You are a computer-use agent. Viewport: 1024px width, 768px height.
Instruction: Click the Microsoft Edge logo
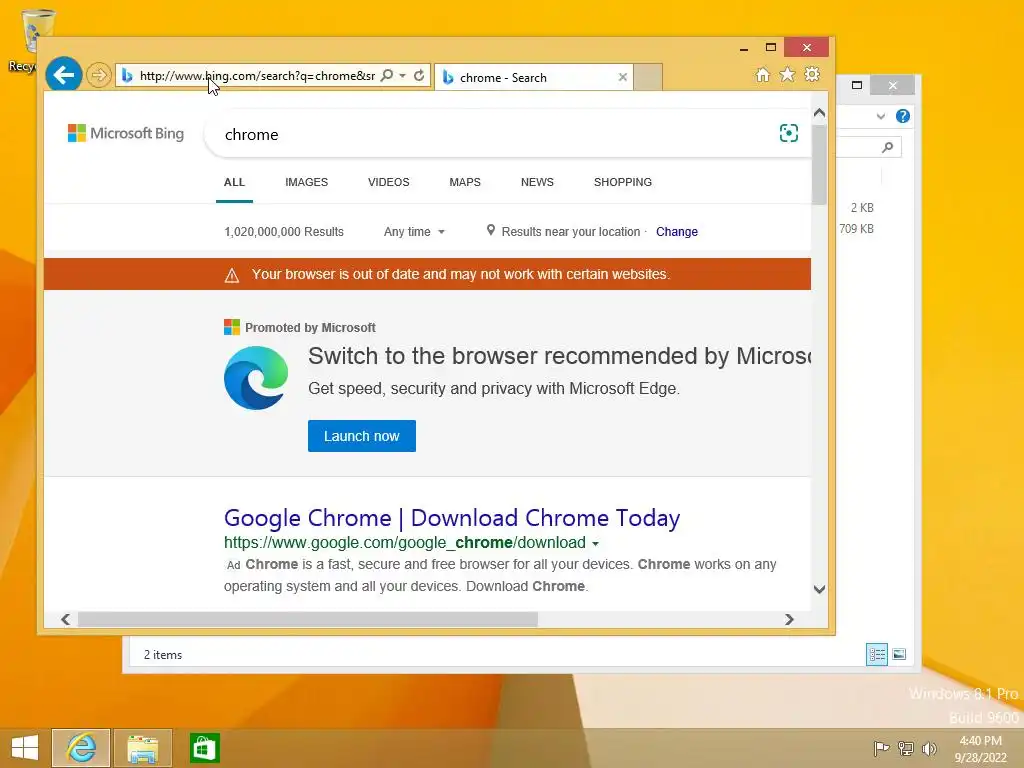coord(256,378)
